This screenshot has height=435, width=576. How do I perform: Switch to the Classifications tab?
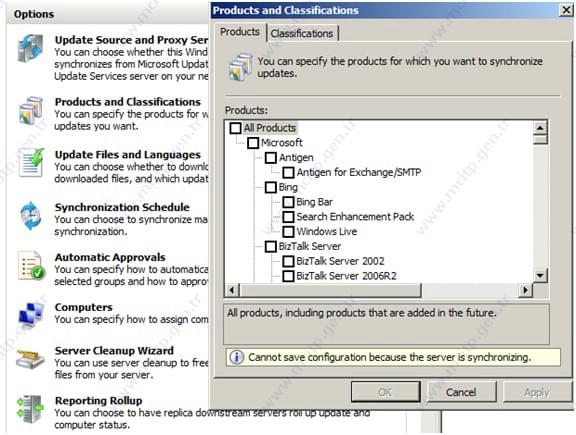[x=302, y=33]
